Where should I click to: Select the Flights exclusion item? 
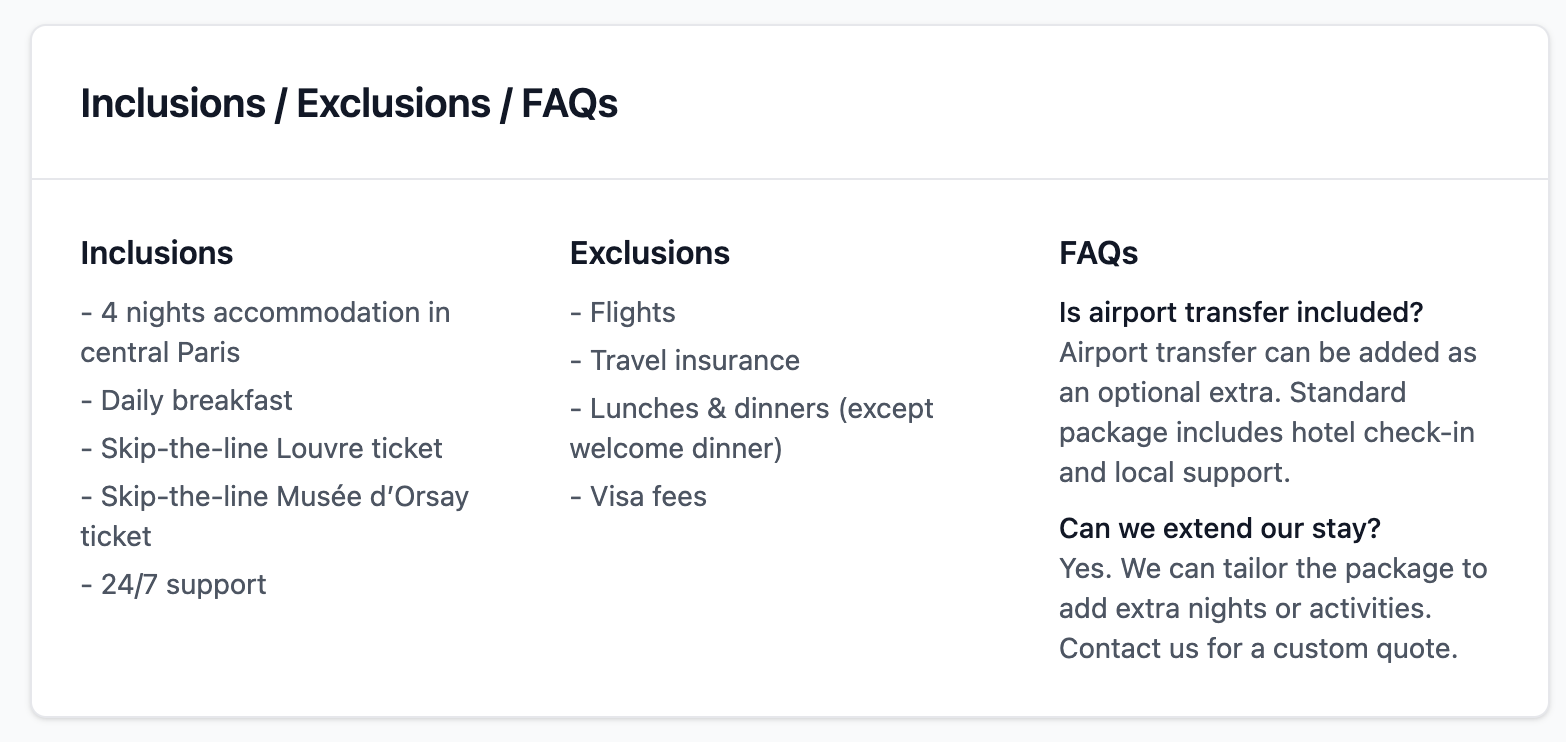pos(623,312)
